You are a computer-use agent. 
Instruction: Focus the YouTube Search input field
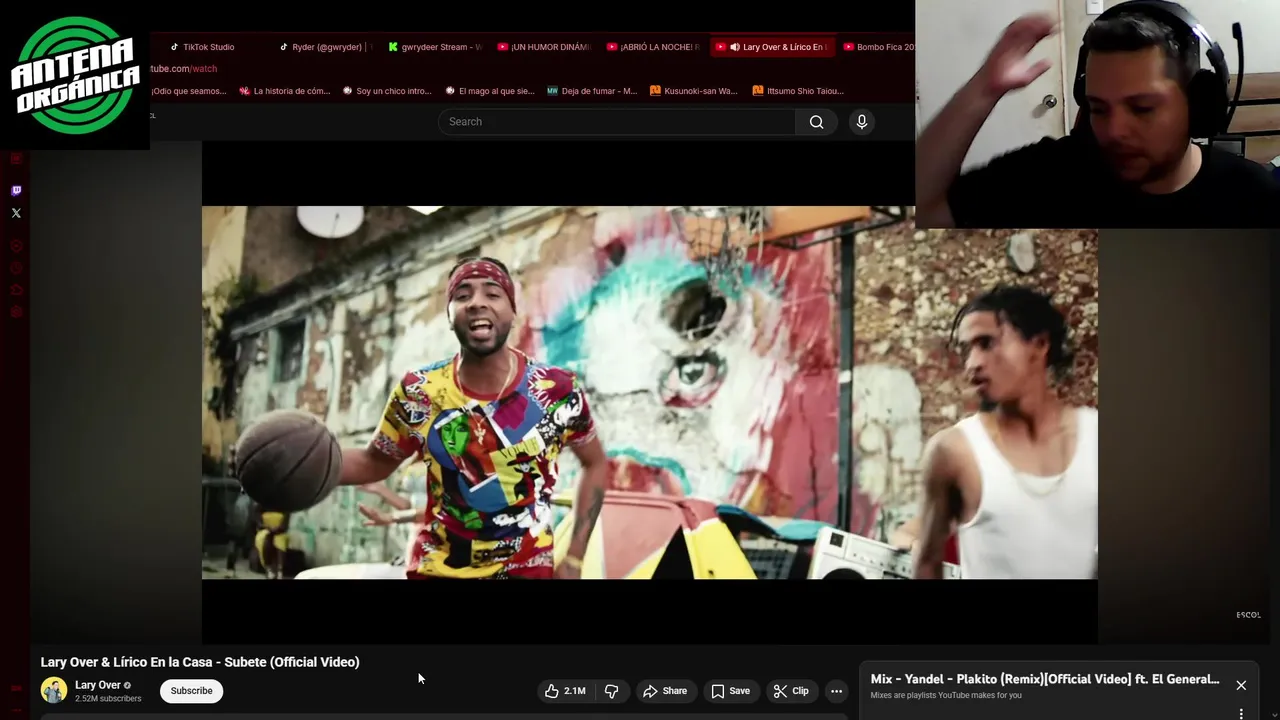[x=617, y=122]
